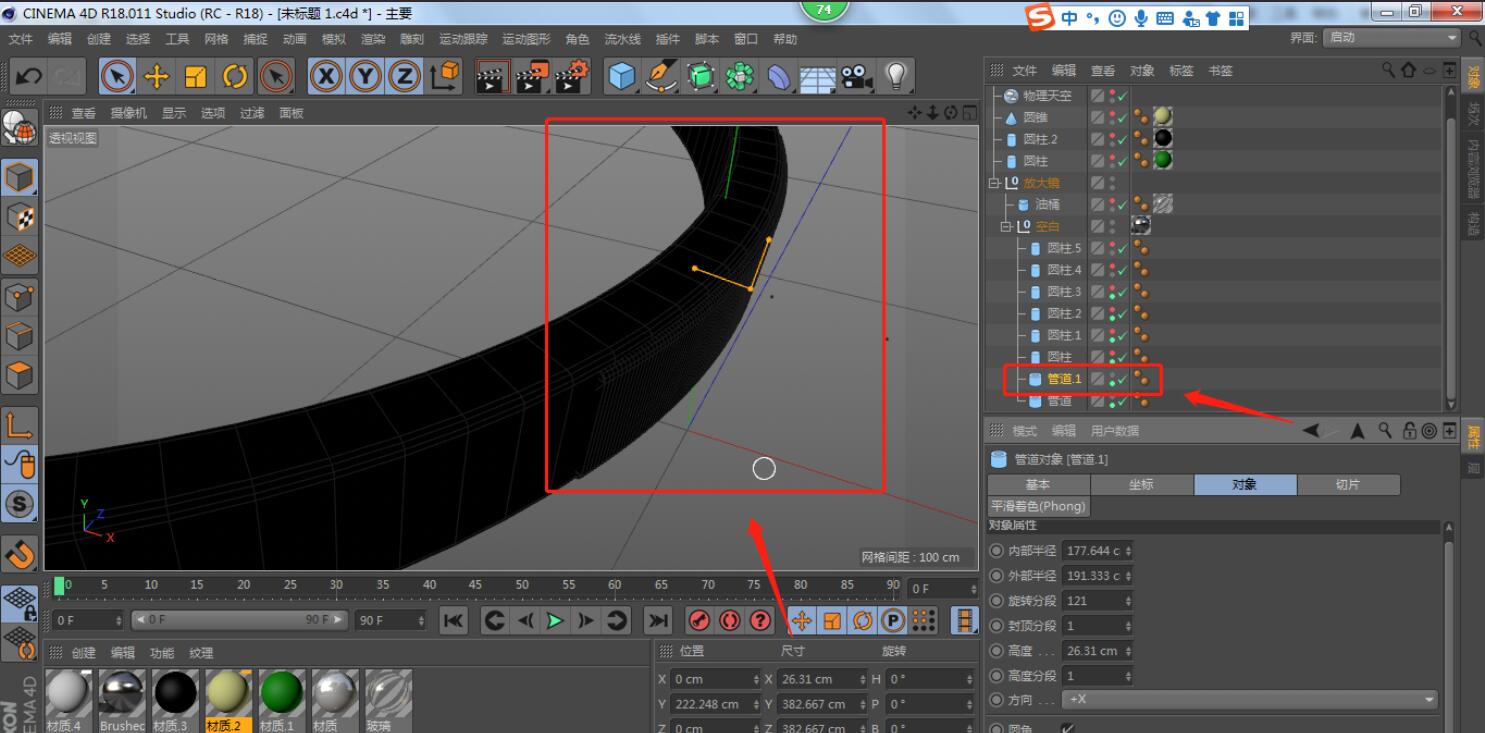Click Make Editable icon in left toolbar

[19, 127]
